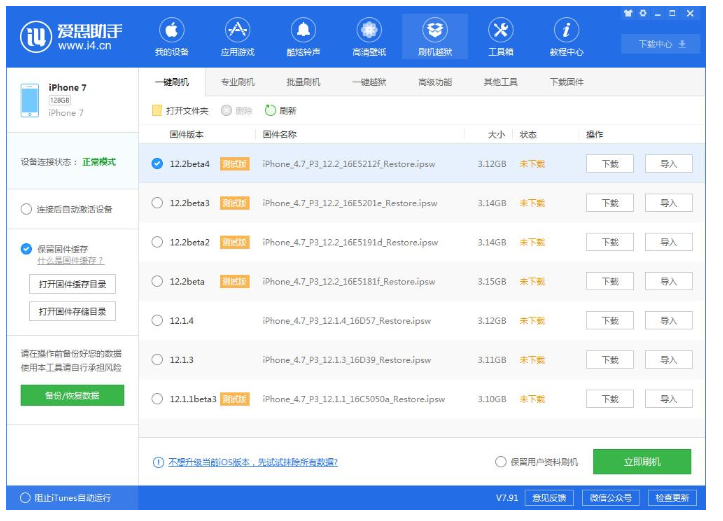Enable 连接后自动激活设备 option
Image resolution: width=723 pixels, height=521 pixels.
pyautogui.click(x=26, y=209)
